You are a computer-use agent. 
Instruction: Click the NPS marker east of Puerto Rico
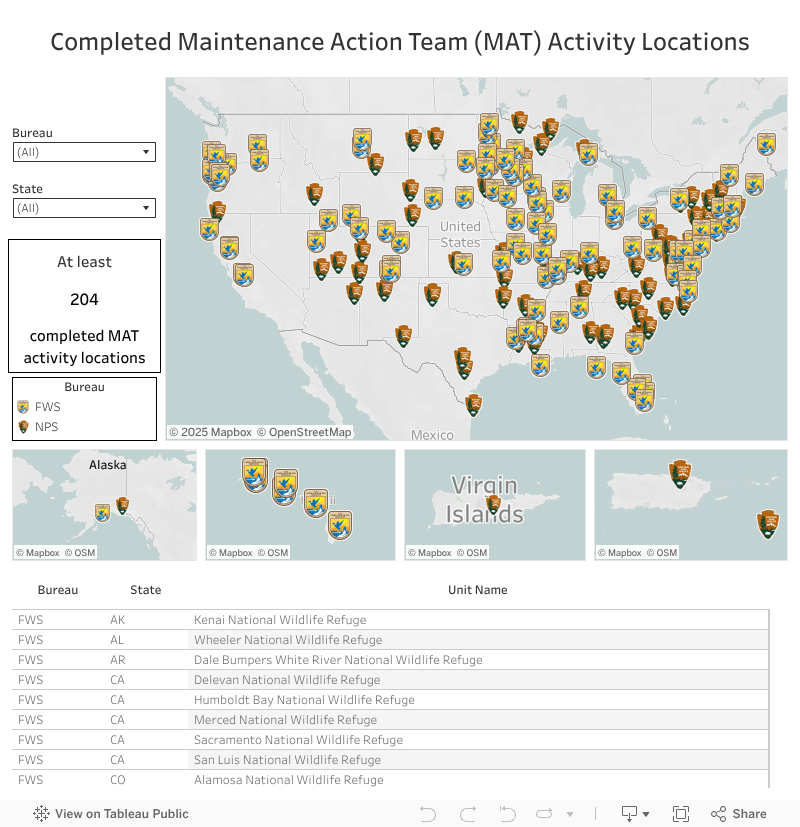[x=768, y=524]
